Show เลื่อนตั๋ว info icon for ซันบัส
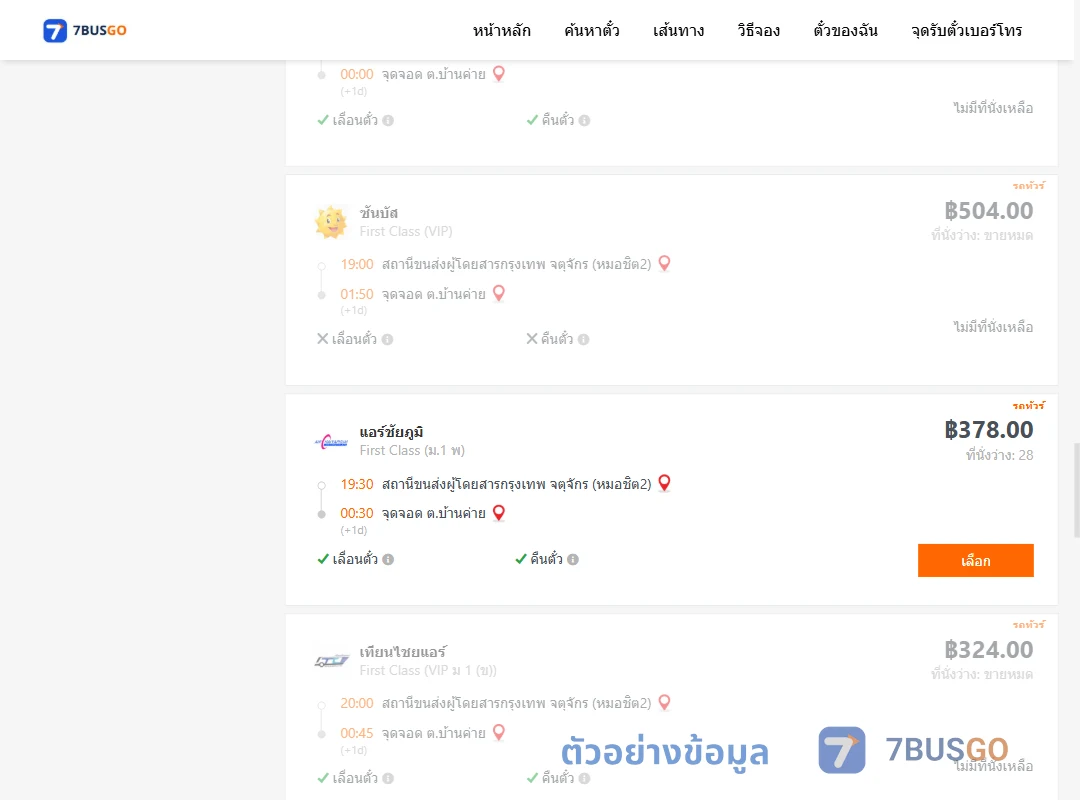The image size is (1080, 800). [388, 339]
